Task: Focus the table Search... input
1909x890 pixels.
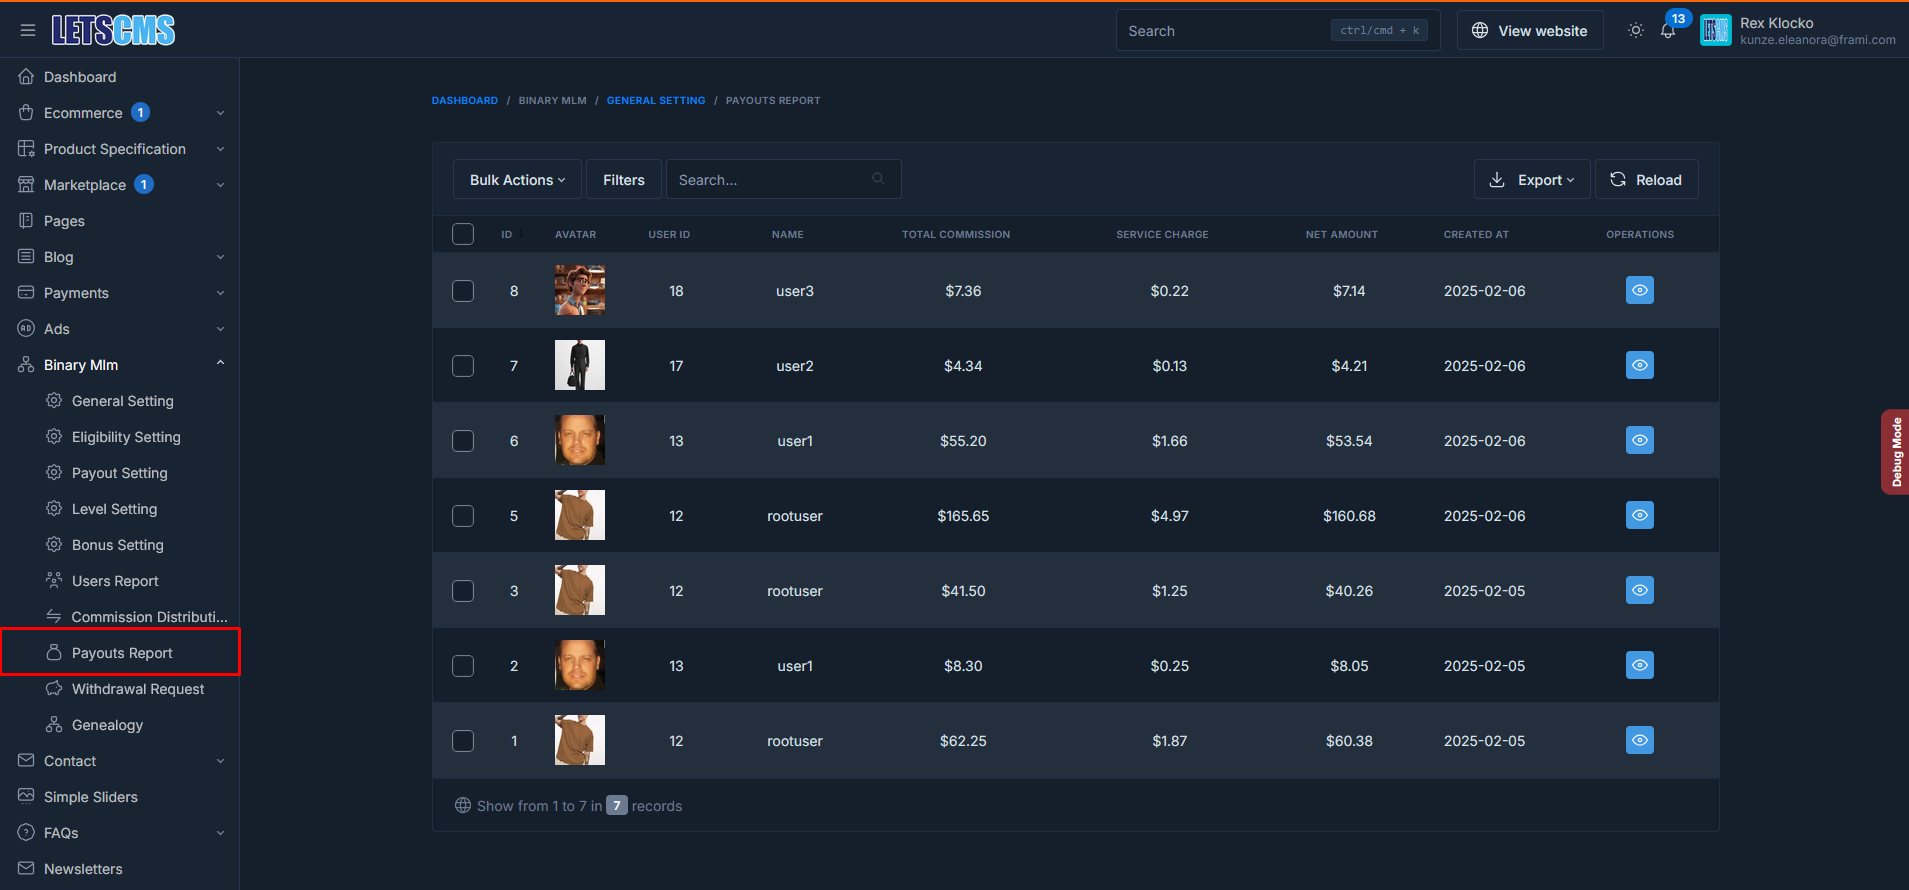Action: [x=783, y=179]
